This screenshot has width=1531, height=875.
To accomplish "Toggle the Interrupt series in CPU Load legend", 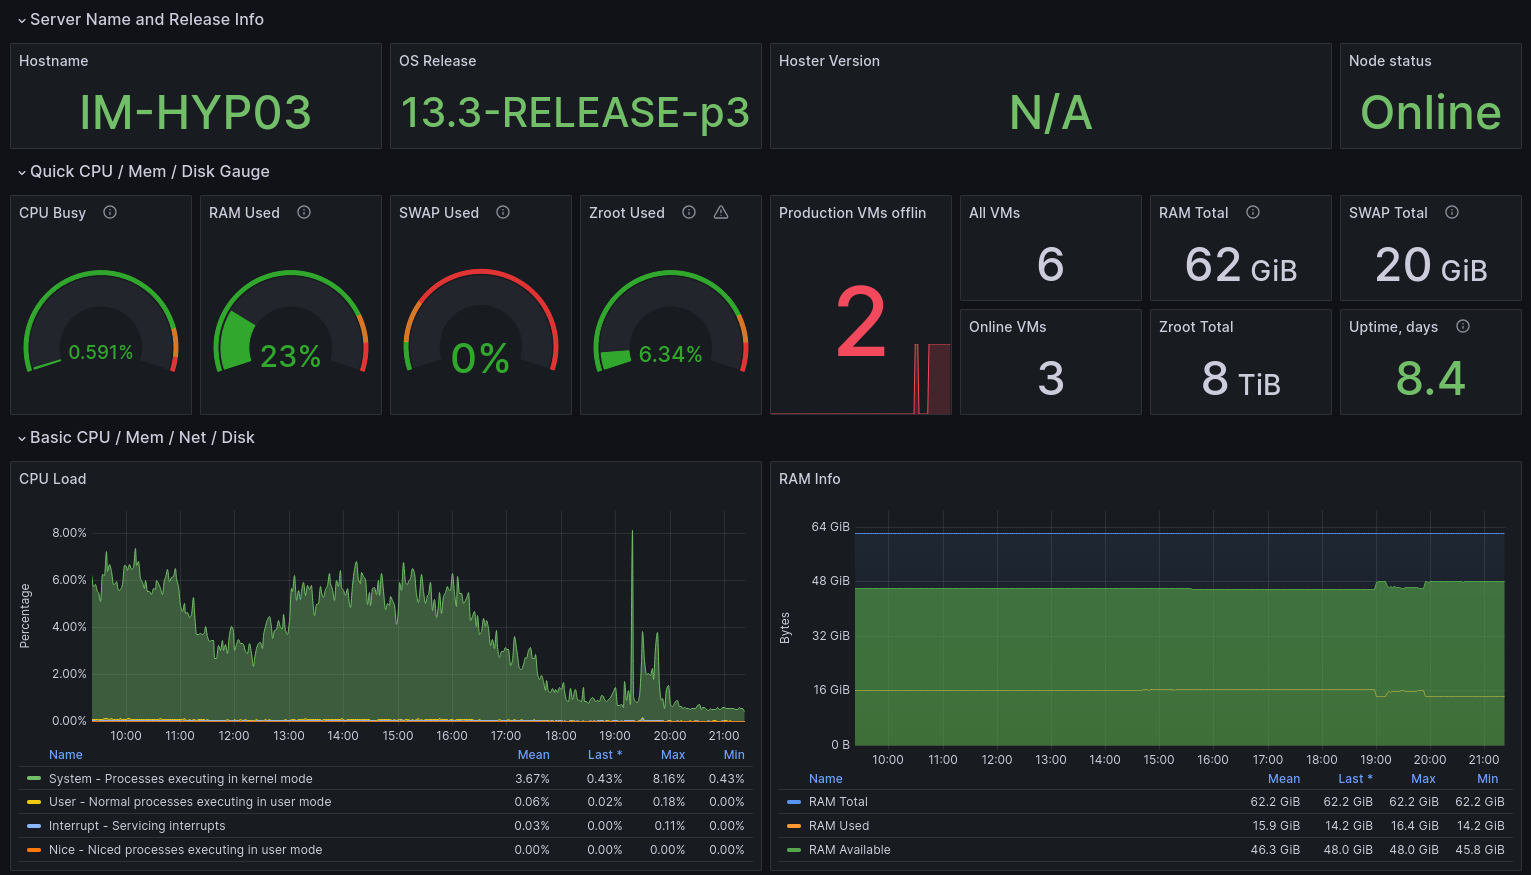I will click(136, 825).
